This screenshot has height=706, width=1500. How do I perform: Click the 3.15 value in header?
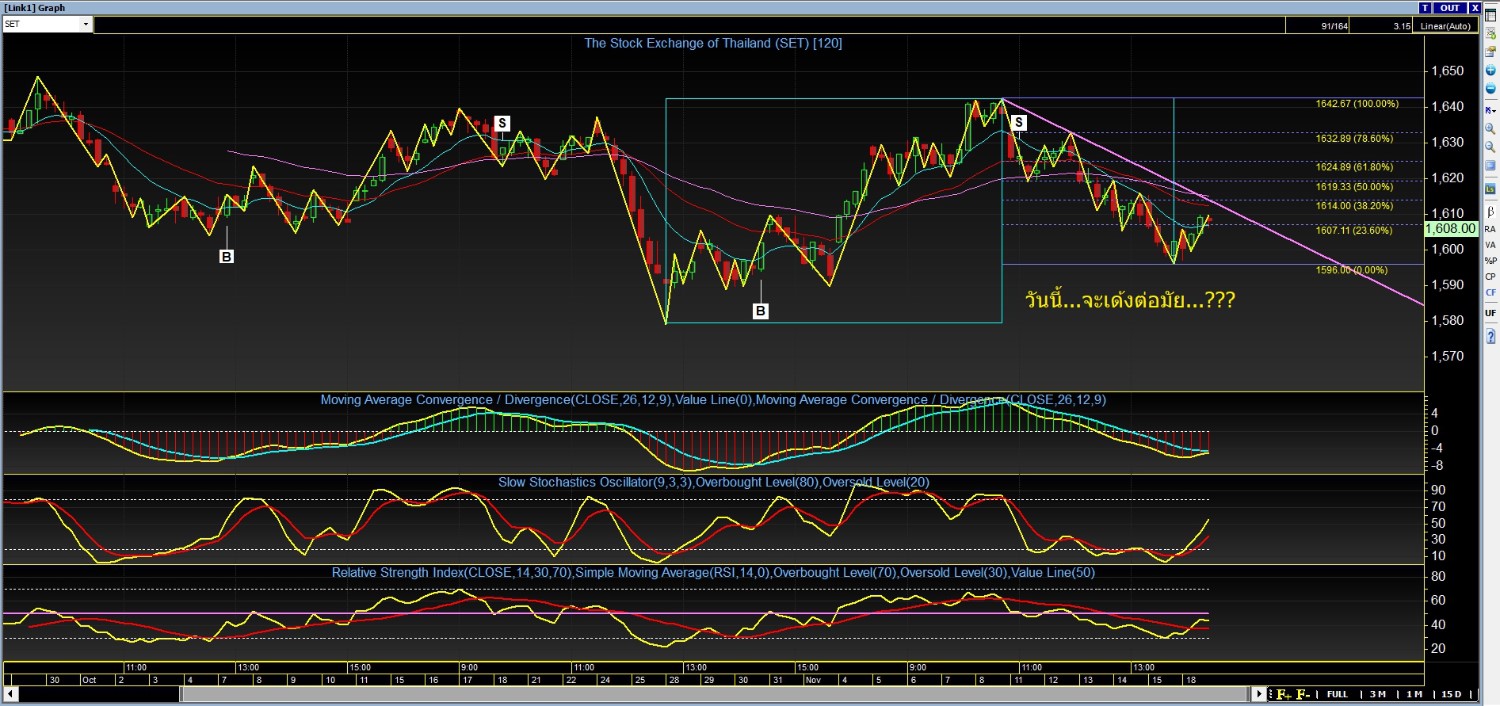(1403, 26)
